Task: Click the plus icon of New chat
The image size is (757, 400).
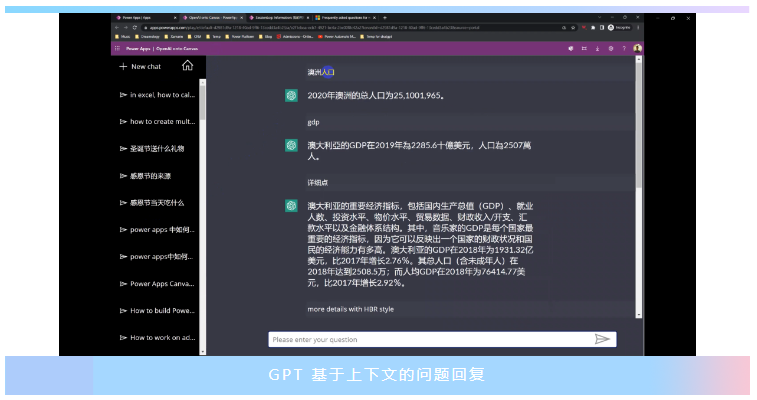Action: click(123, 67)
